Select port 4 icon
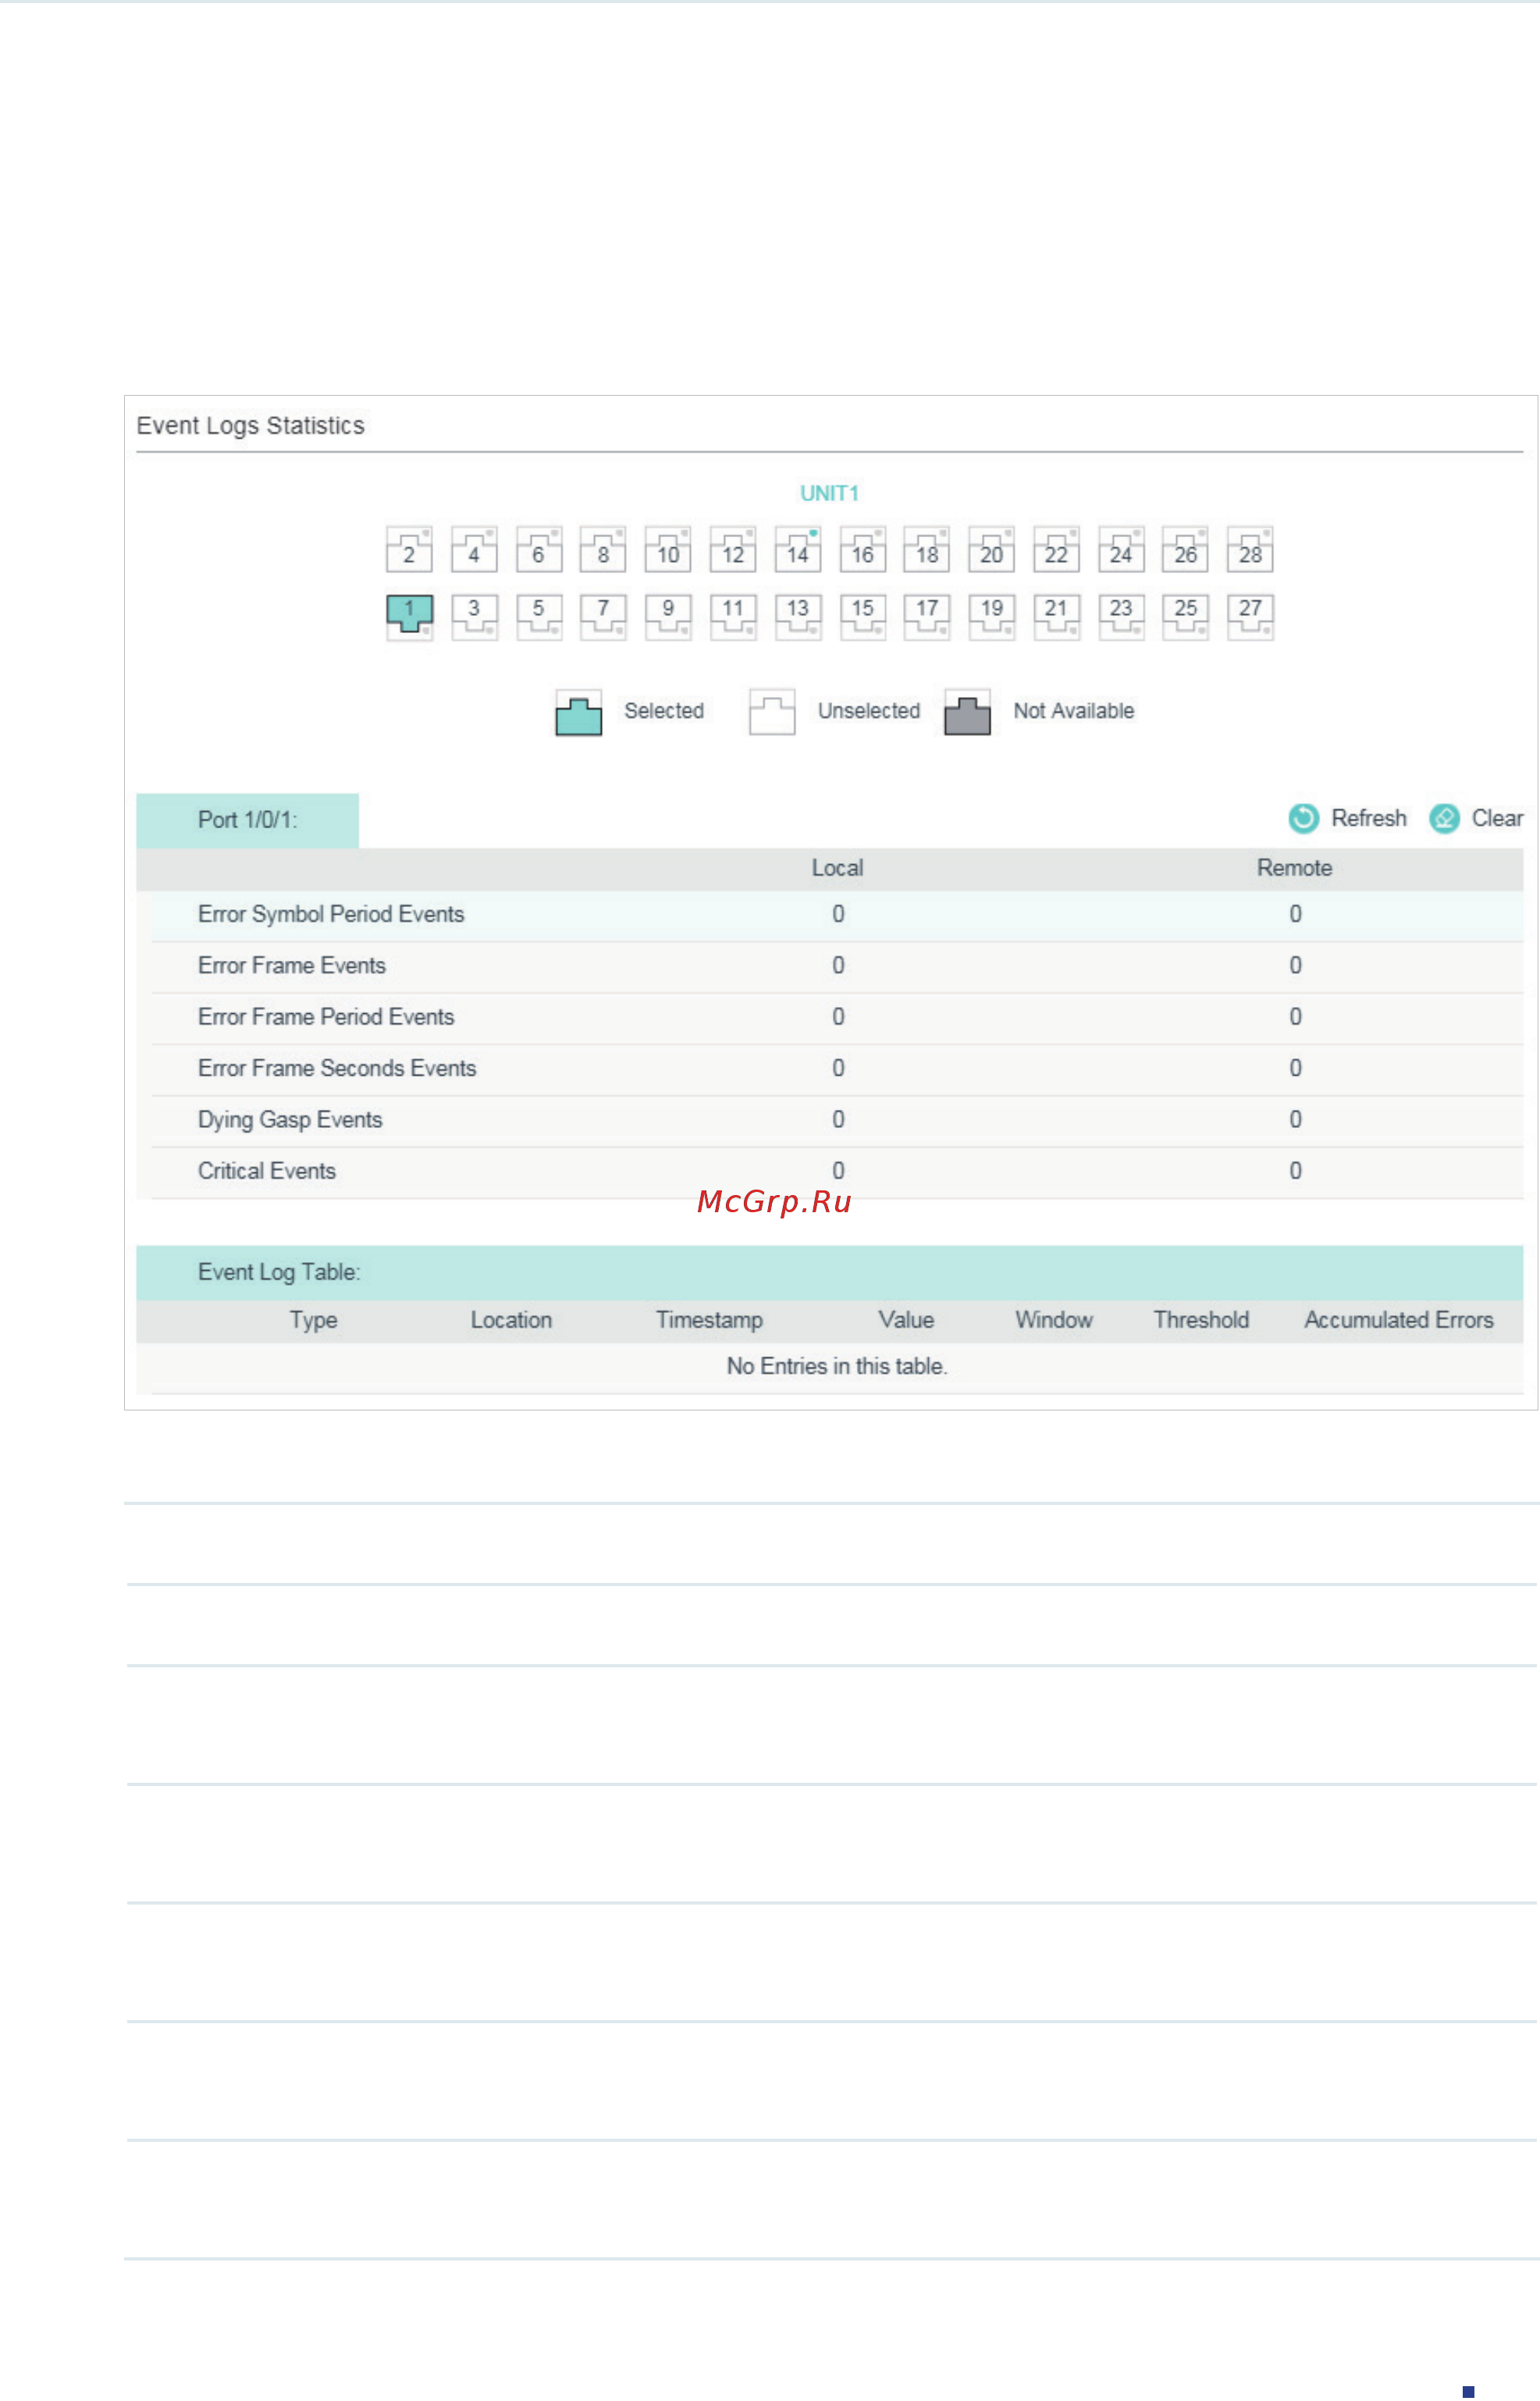This screenshot has height=2401, width=1540. (x=474, y=549)
